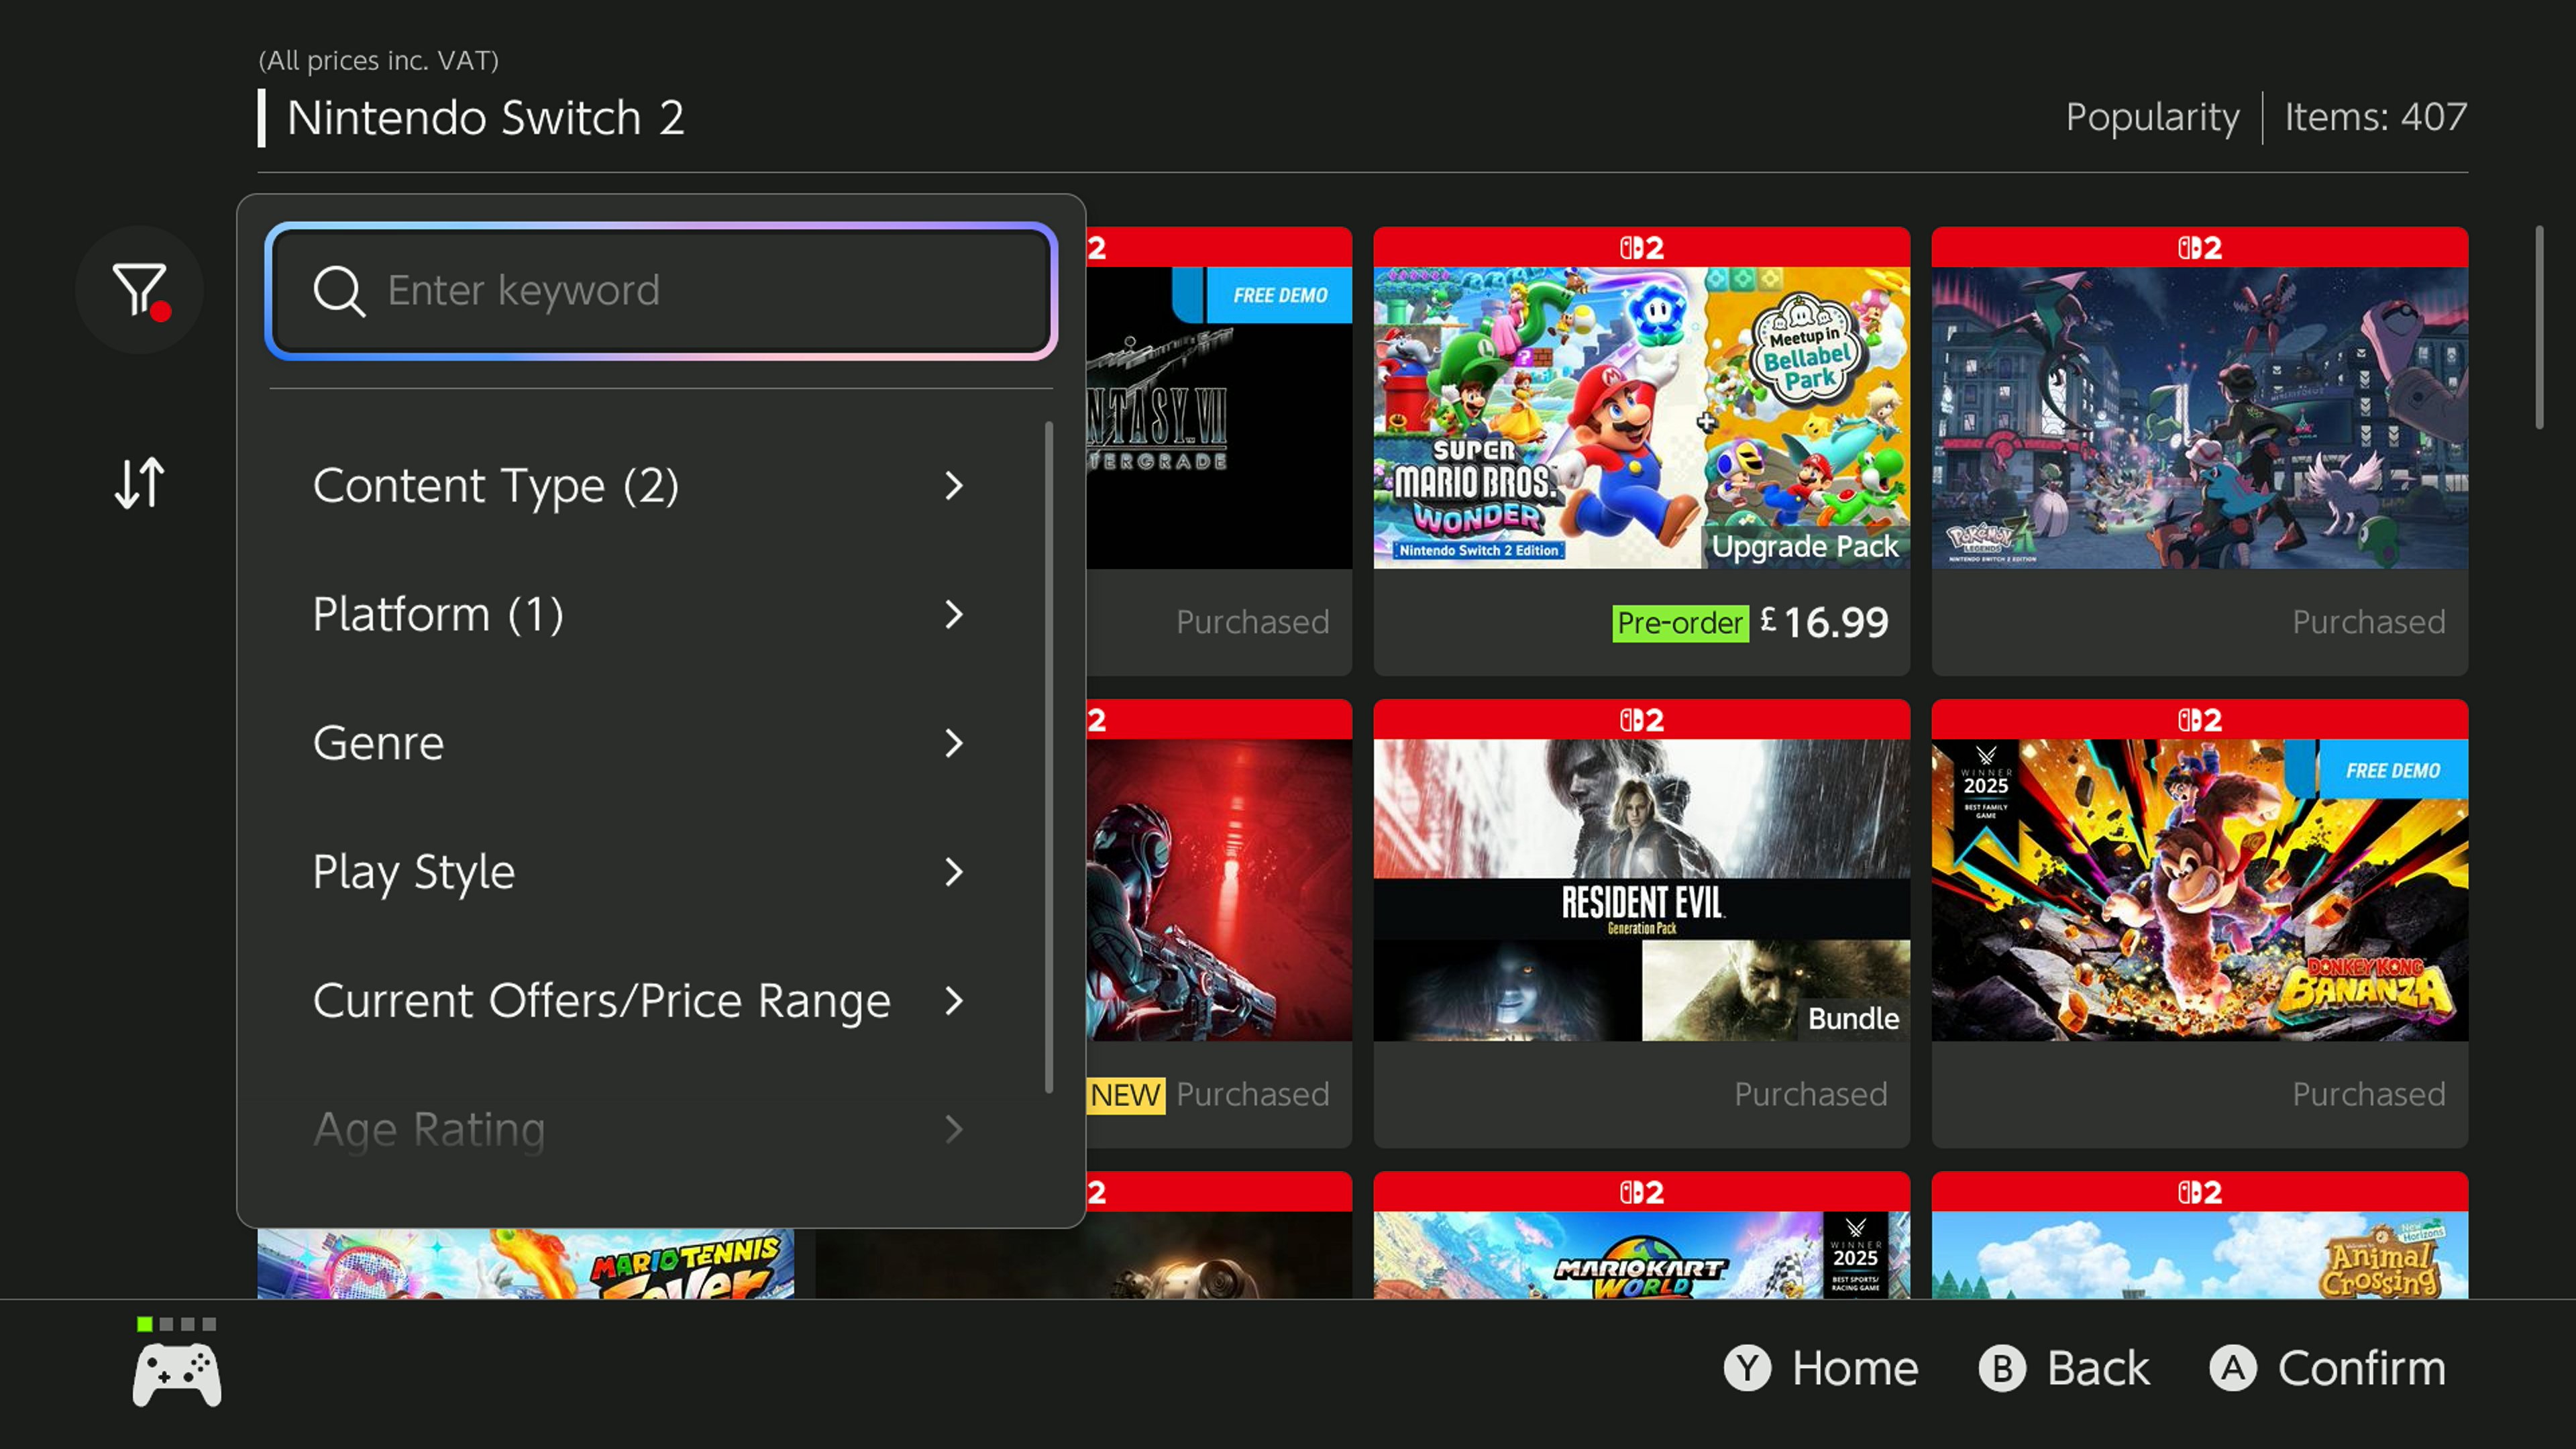Screen dimensions: 2576x1449
Task: Open the Mario Kart World game card
Action: coord(1641,1235)
